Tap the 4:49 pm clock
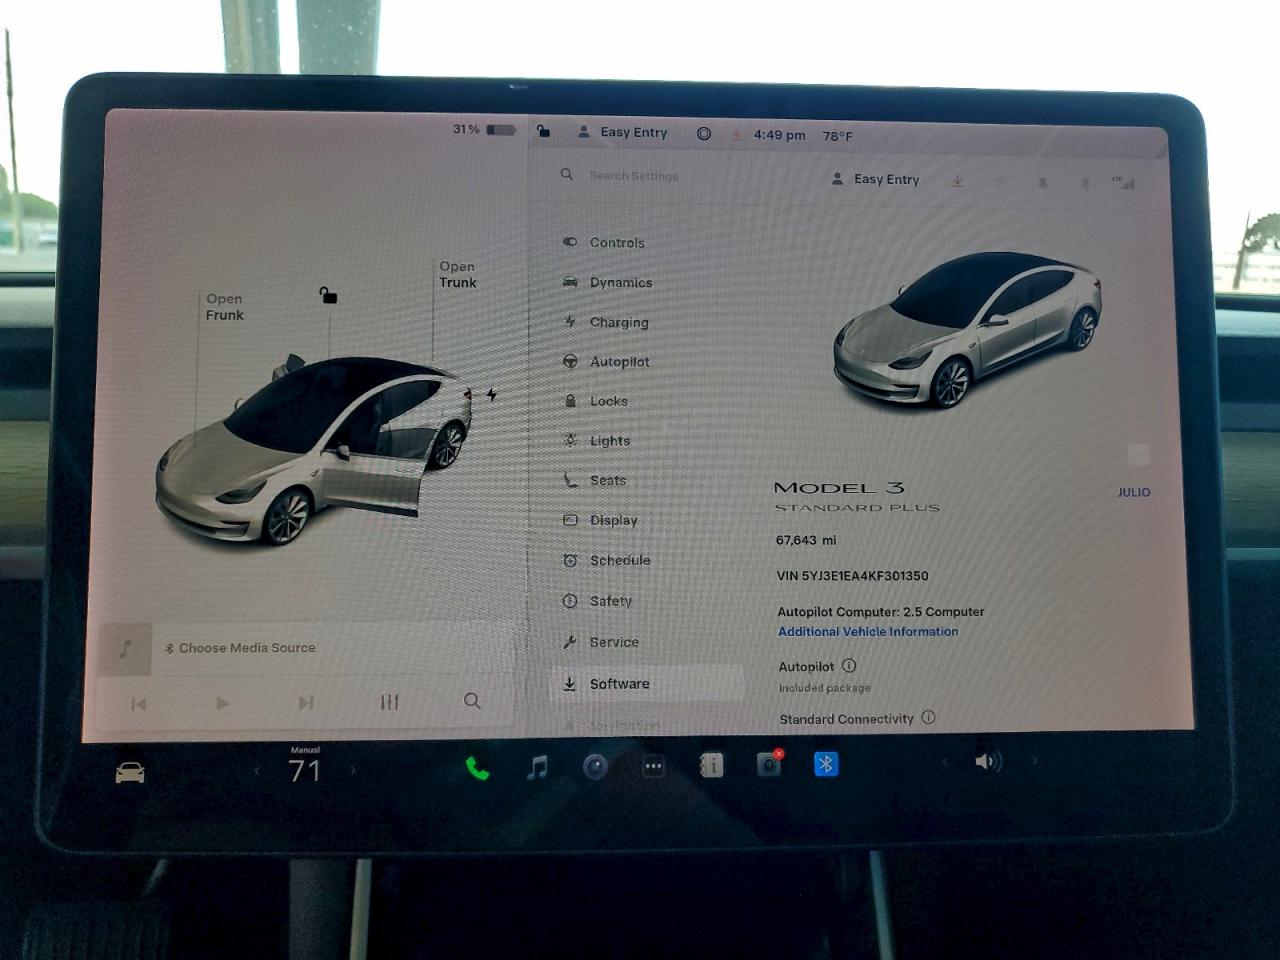 779,135
